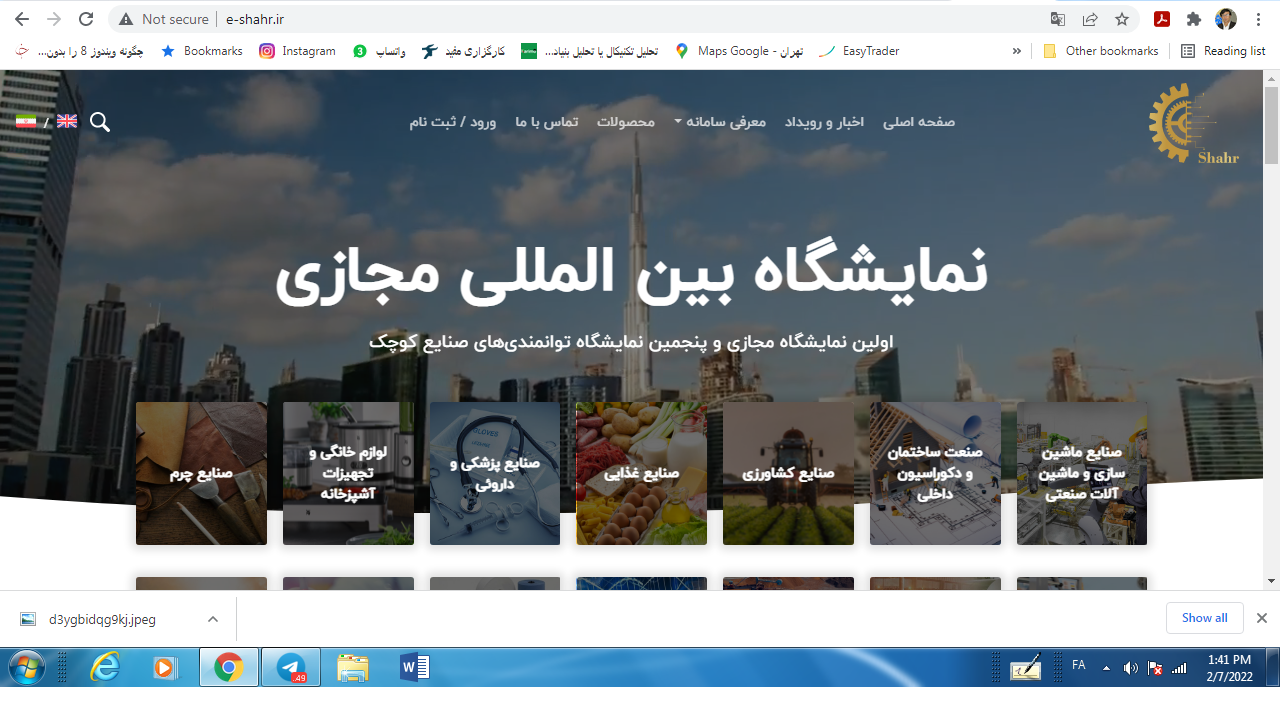This screenshot has height=701, width=1282.
Task: Collapse the downloaded jpeg file options
Action: pos(212,618)
